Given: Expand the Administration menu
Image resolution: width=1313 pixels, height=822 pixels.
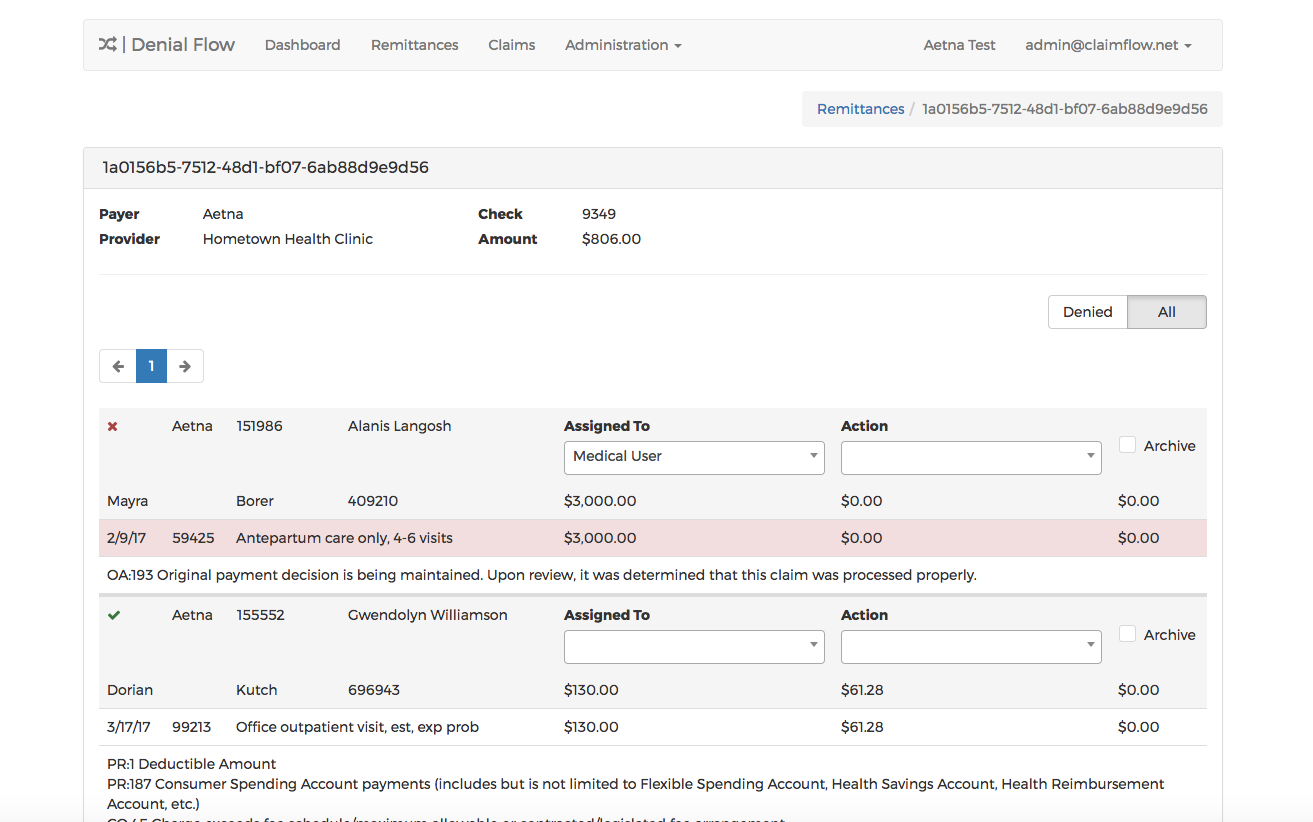Looking at the screenshot, I should click(623, 45).
